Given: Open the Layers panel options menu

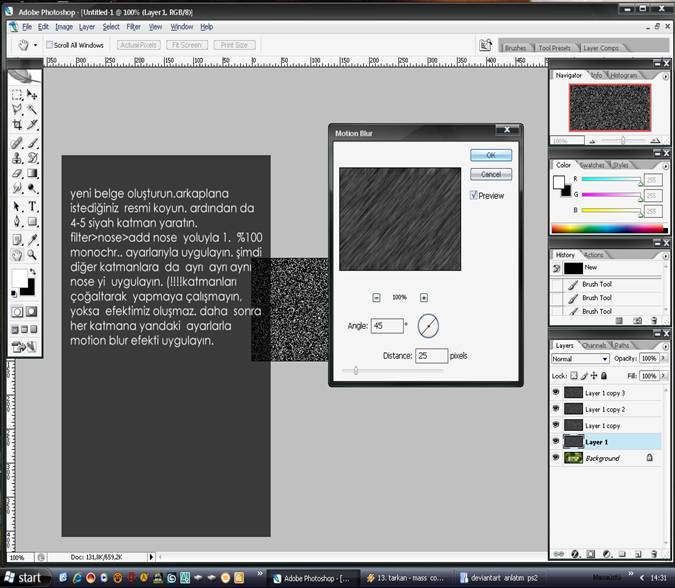Looking at the screenshot, I should pos(666,346).
